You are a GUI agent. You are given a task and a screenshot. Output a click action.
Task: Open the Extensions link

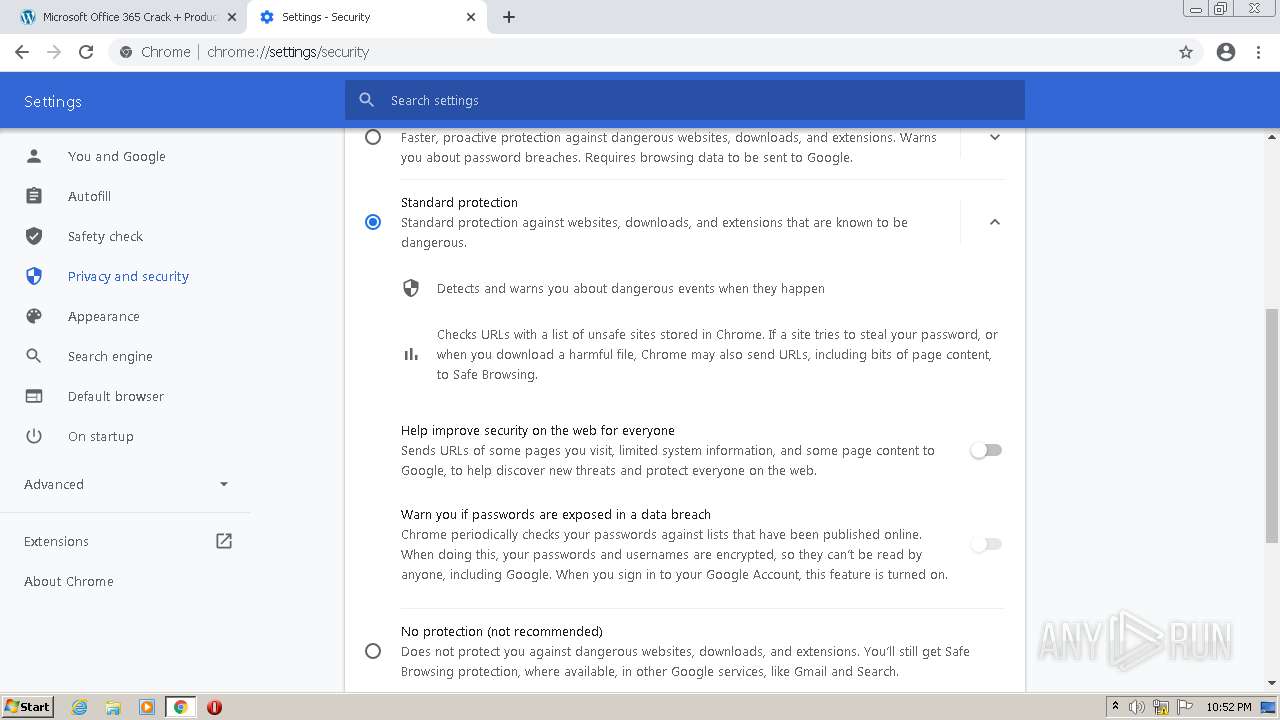point(56,541)
